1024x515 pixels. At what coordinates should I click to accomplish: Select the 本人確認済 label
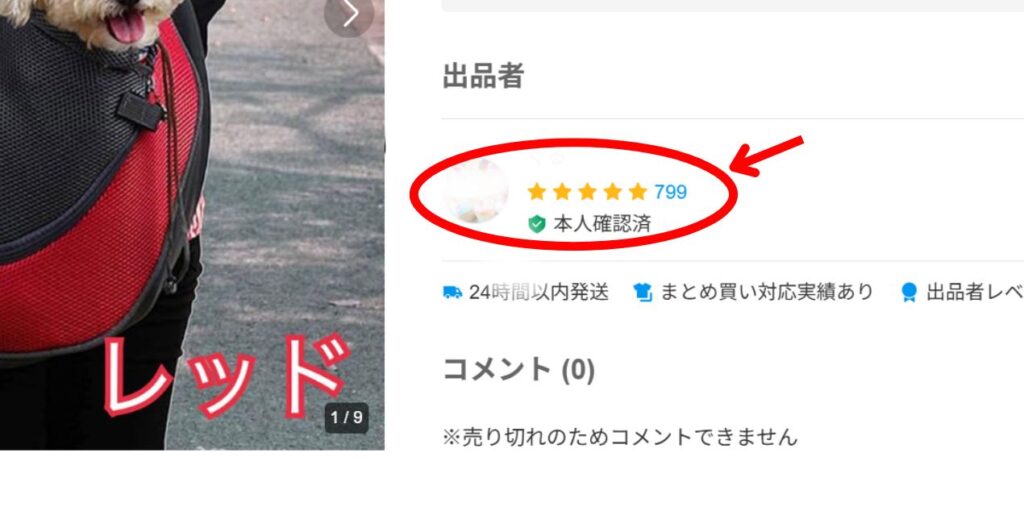602,225
